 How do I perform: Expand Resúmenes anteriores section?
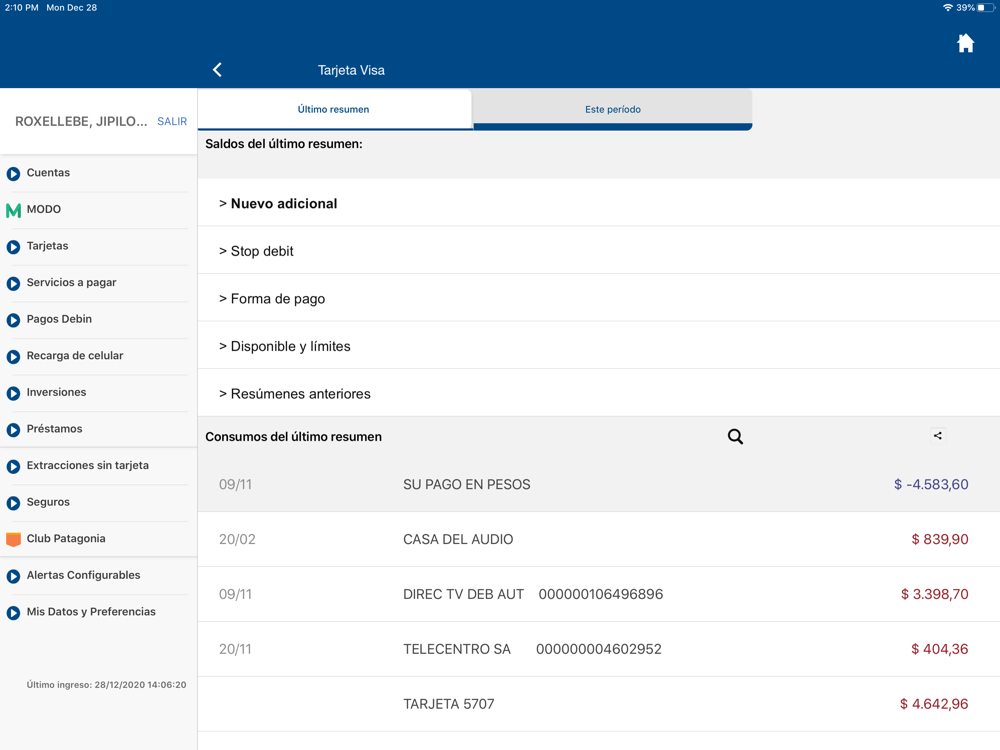pos(598,393)
